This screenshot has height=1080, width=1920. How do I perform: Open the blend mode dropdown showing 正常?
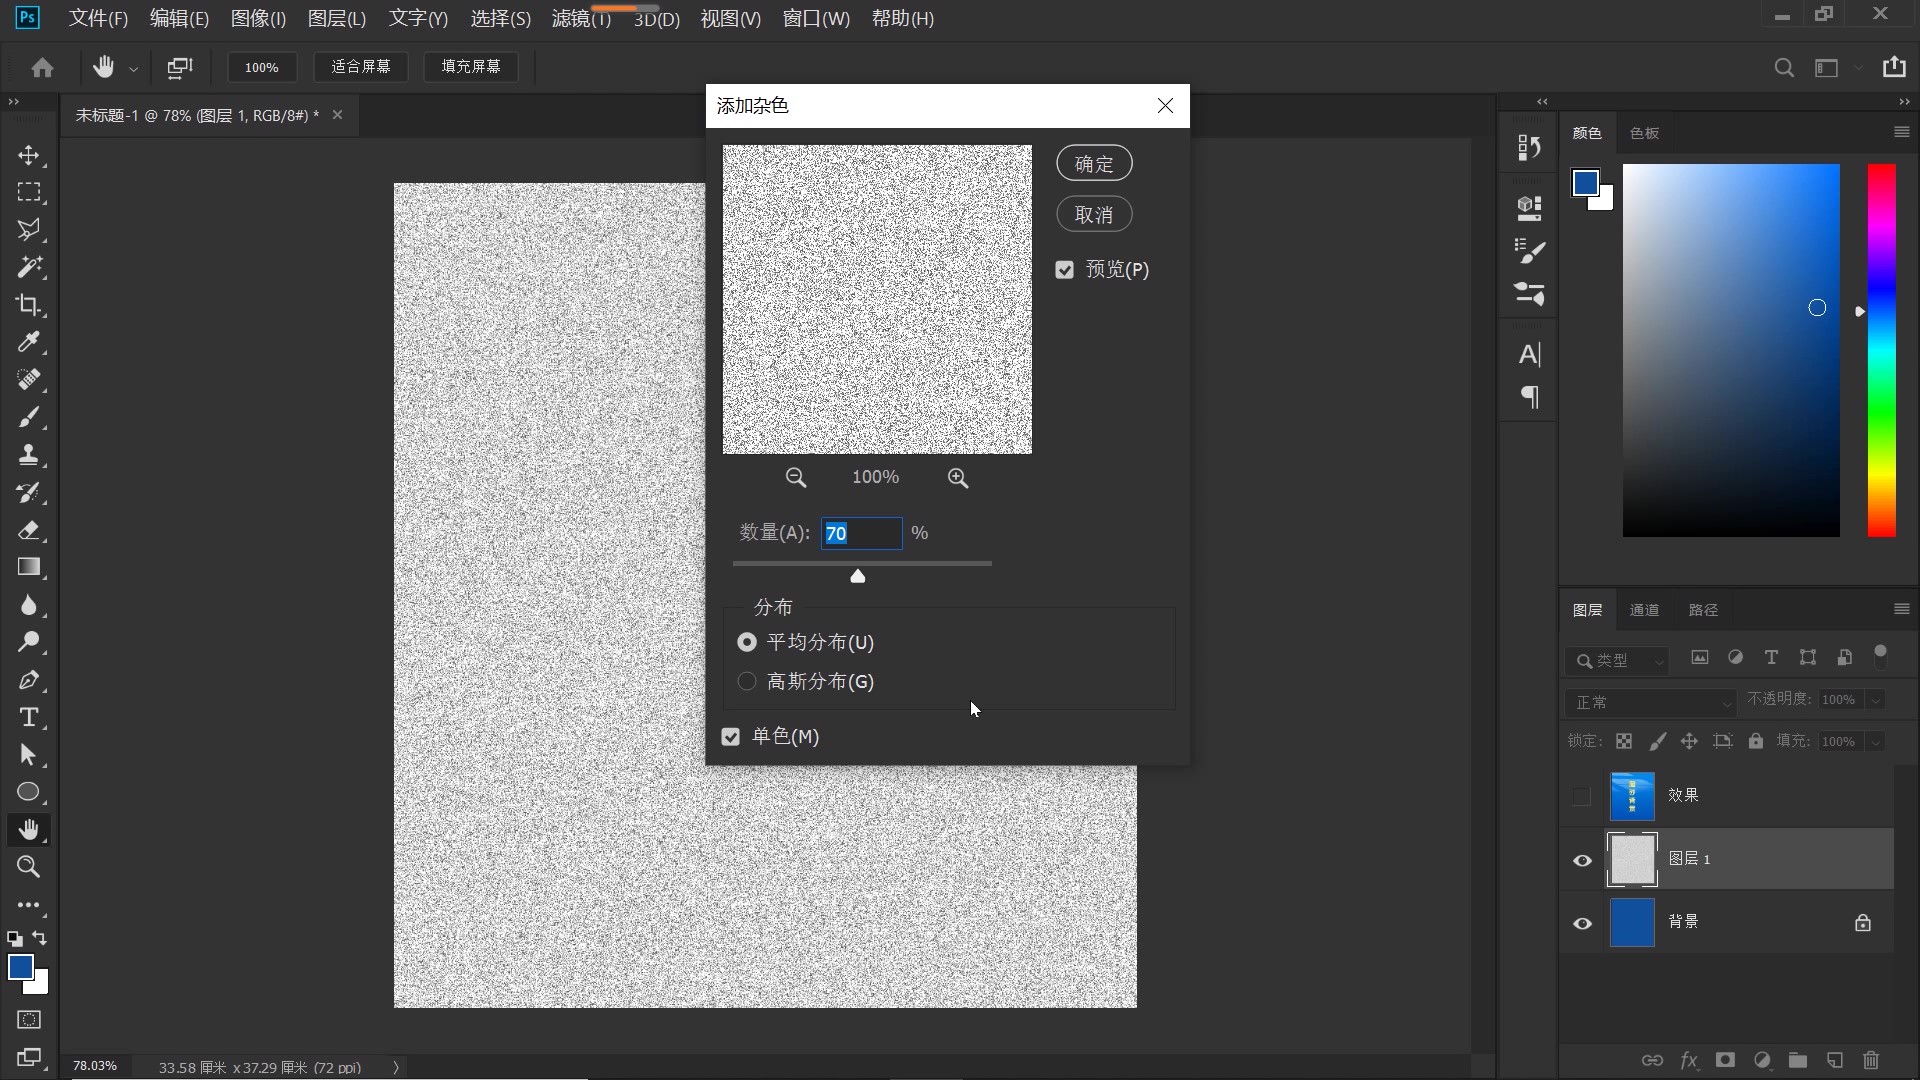click(x=1650, y=701)
